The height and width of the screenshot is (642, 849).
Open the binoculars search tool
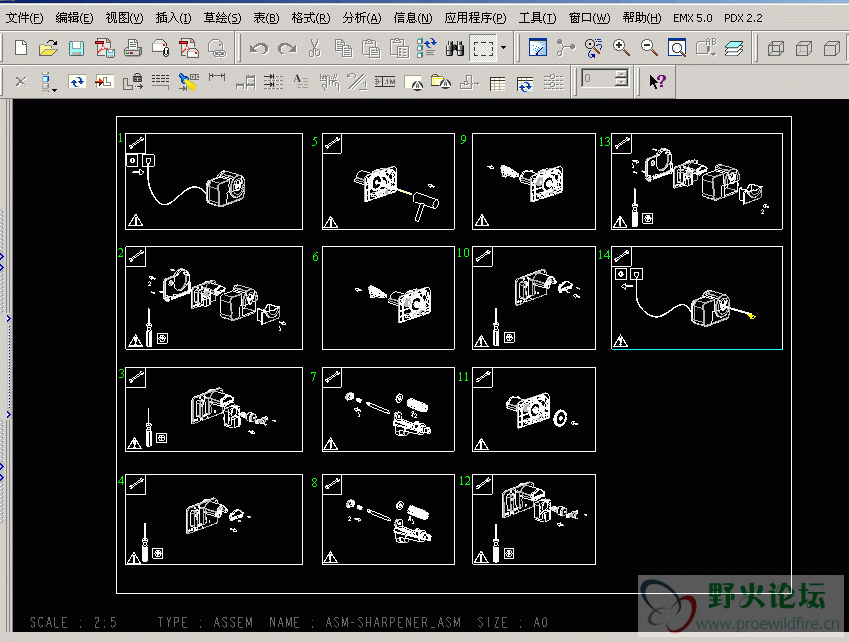point(455,48)
